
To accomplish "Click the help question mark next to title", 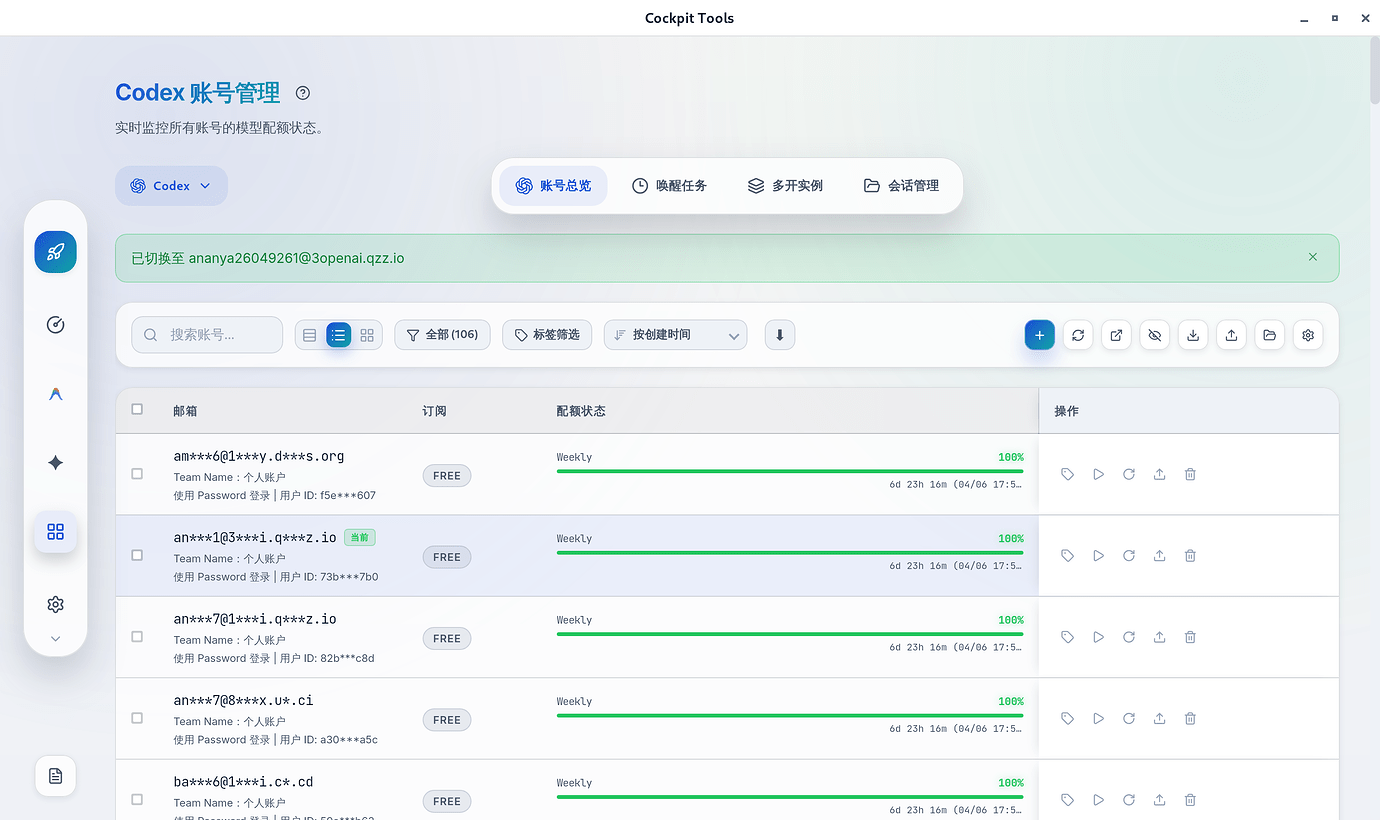I will (x=303, y=93).
